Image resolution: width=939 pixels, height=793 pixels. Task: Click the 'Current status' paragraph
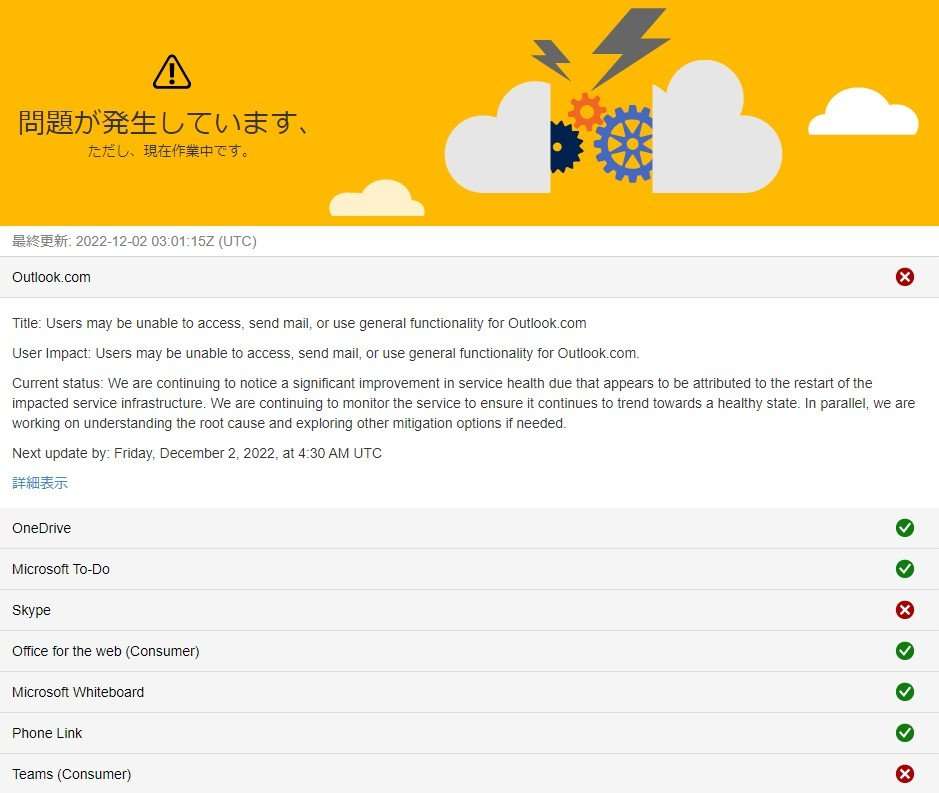coord(464,403)
